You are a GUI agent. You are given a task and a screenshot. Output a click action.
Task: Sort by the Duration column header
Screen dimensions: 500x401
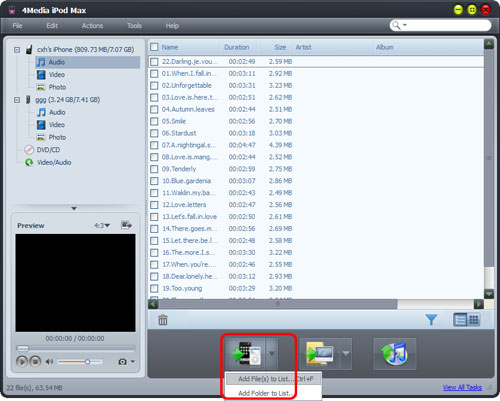point(237,47)
